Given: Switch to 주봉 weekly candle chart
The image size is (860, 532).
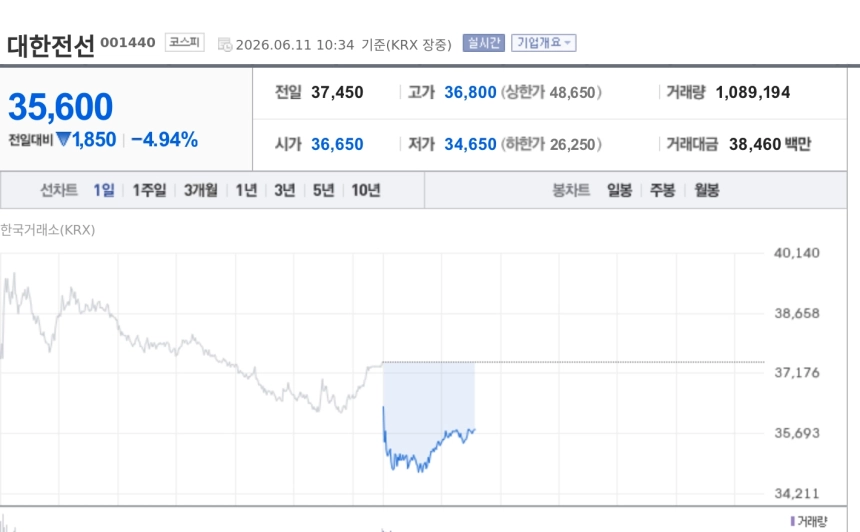Looking at the screenshot, I should (663, 190).
